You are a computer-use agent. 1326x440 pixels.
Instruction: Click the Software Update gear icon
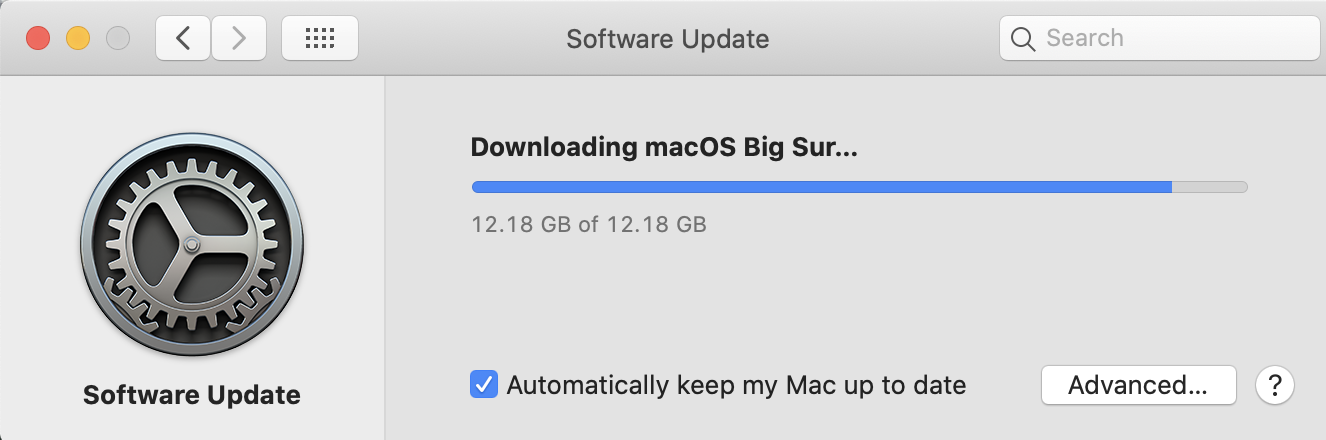192,244
